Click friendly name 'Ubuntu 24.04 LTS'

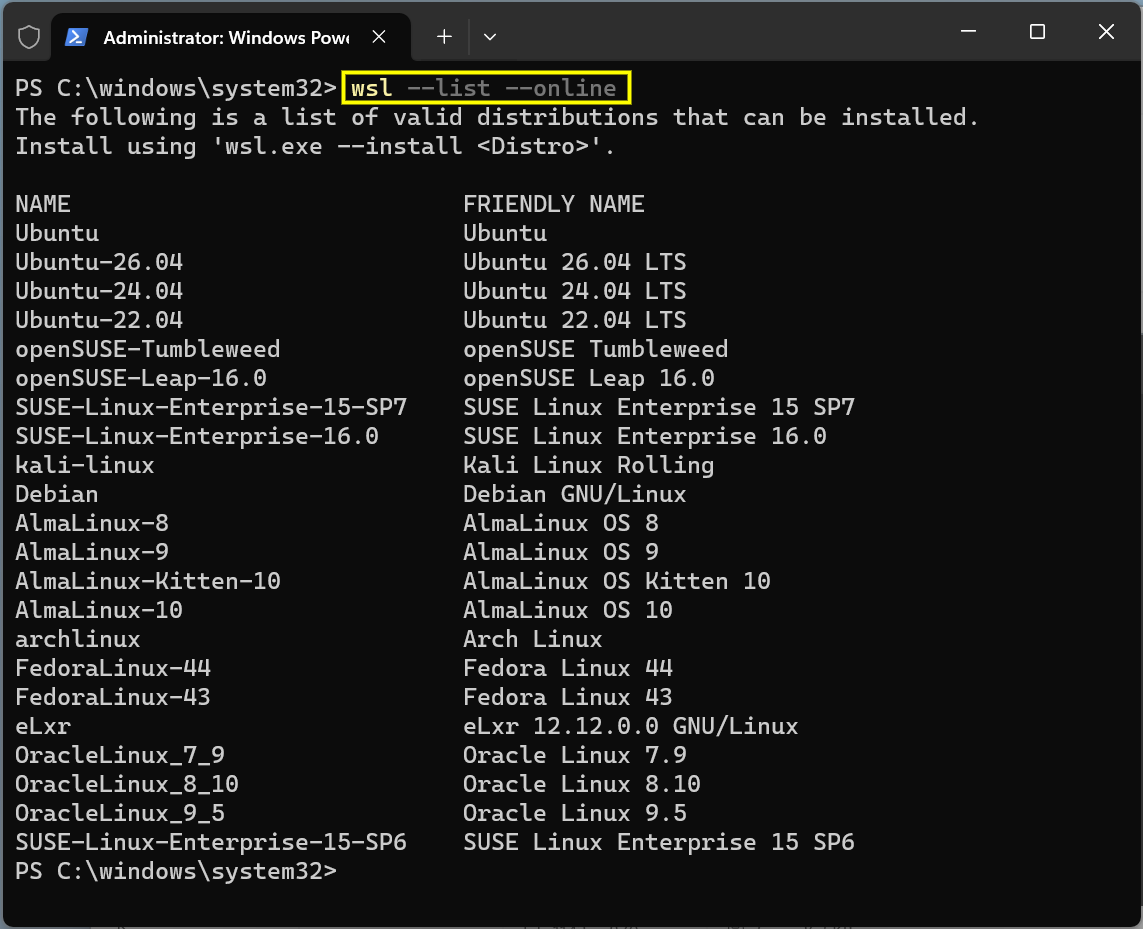(x=574, y=291)
